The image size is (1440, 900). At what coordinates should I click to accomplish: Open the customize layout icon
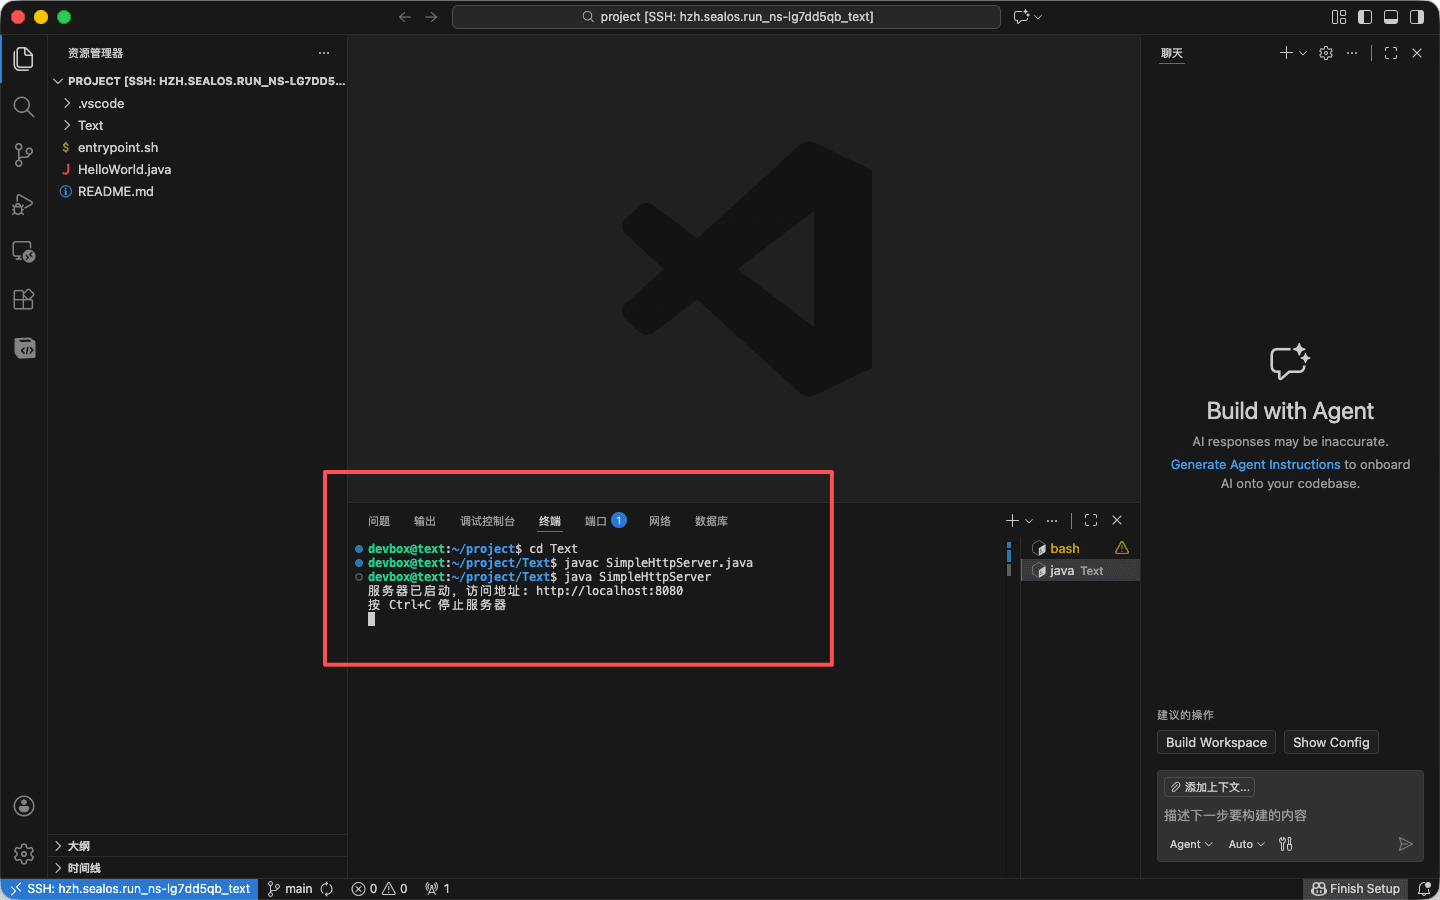(1339, 17)
